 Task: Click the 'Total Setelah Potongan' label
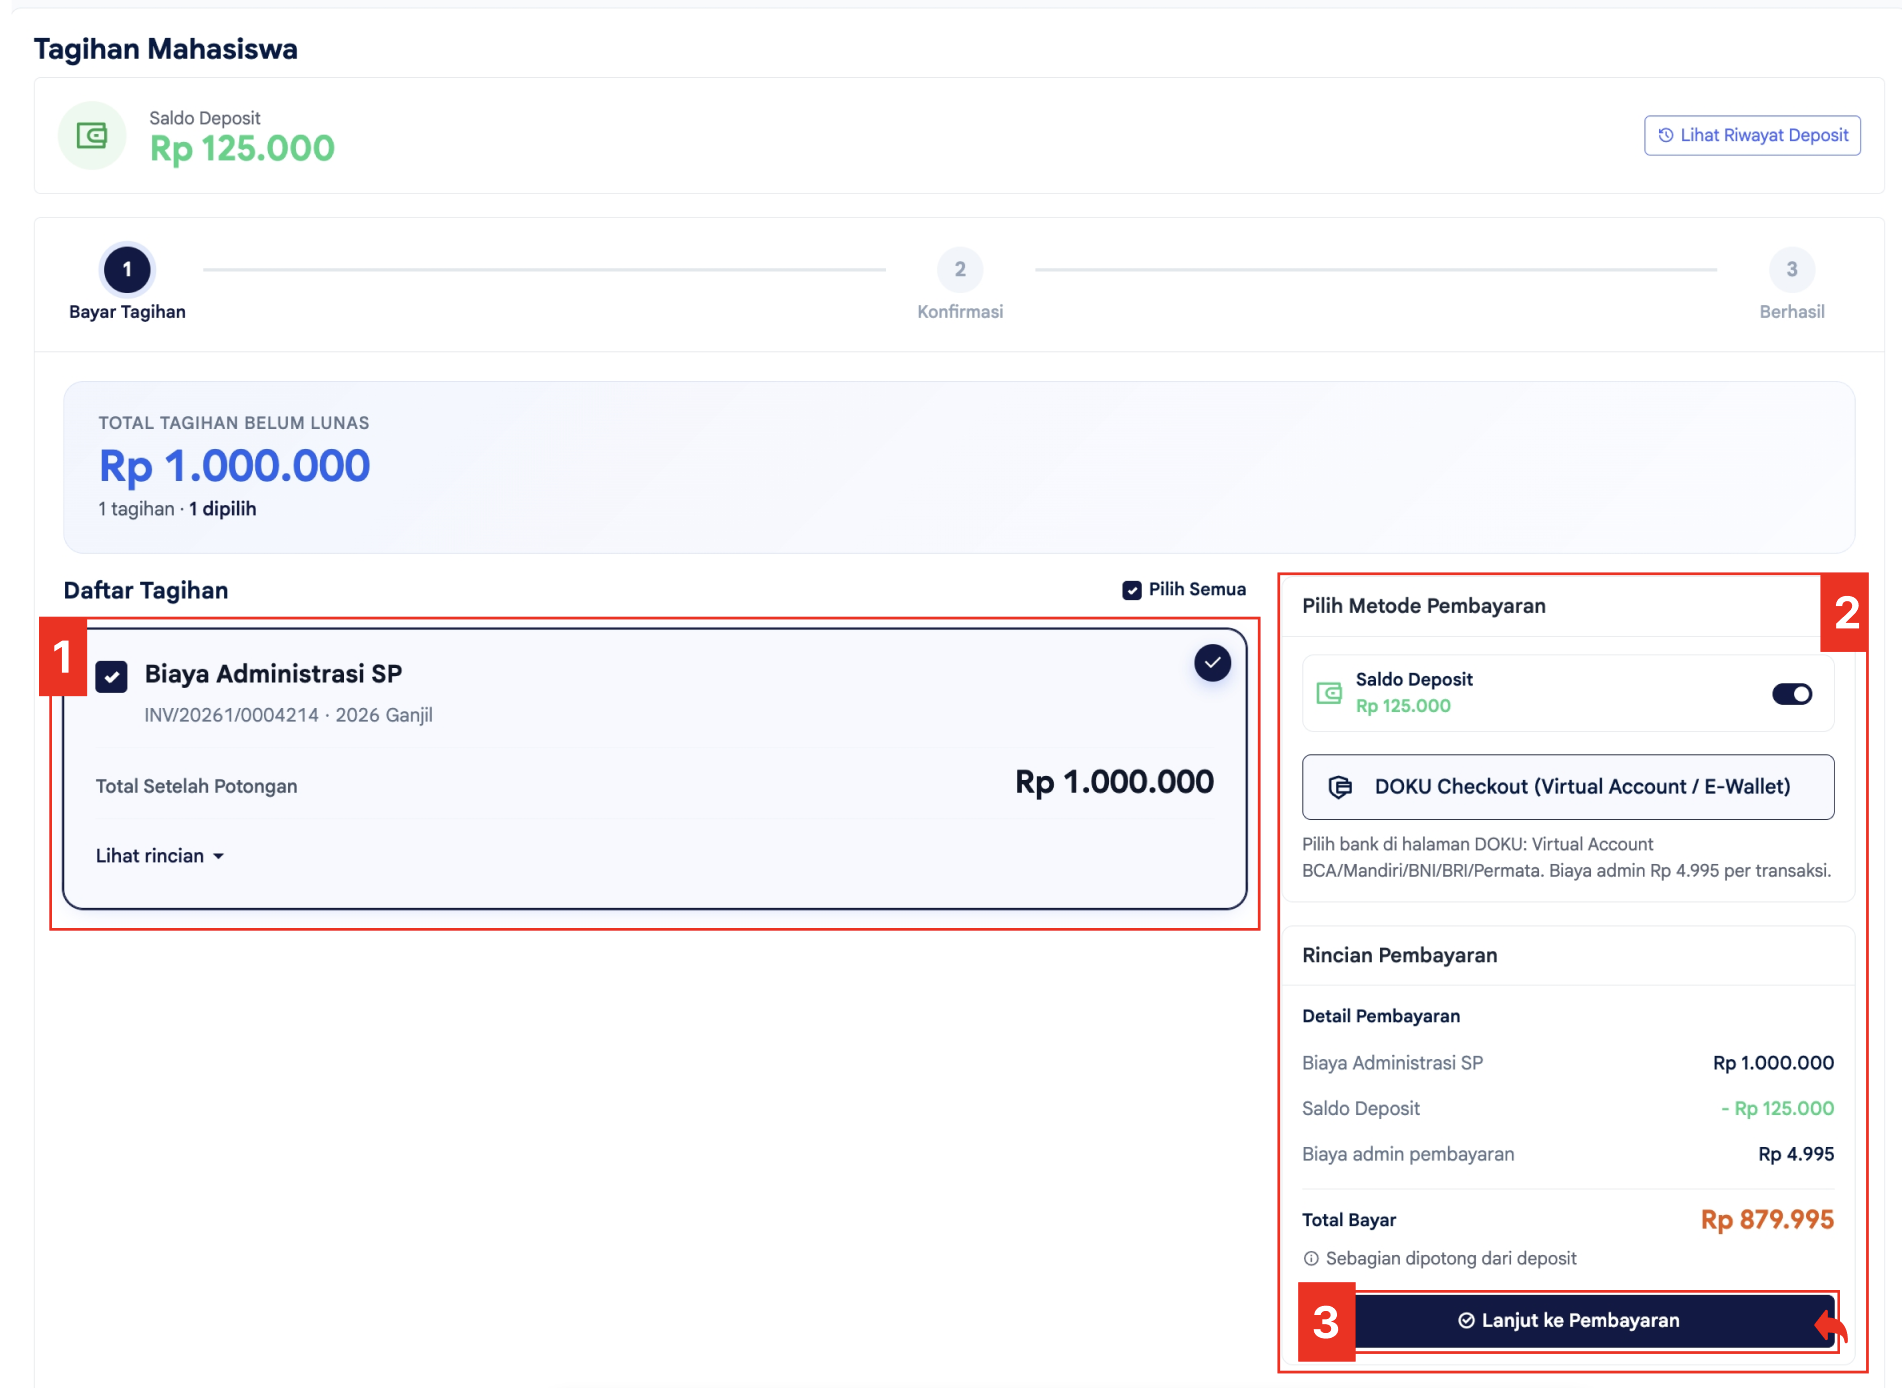(x=197, y=786)
